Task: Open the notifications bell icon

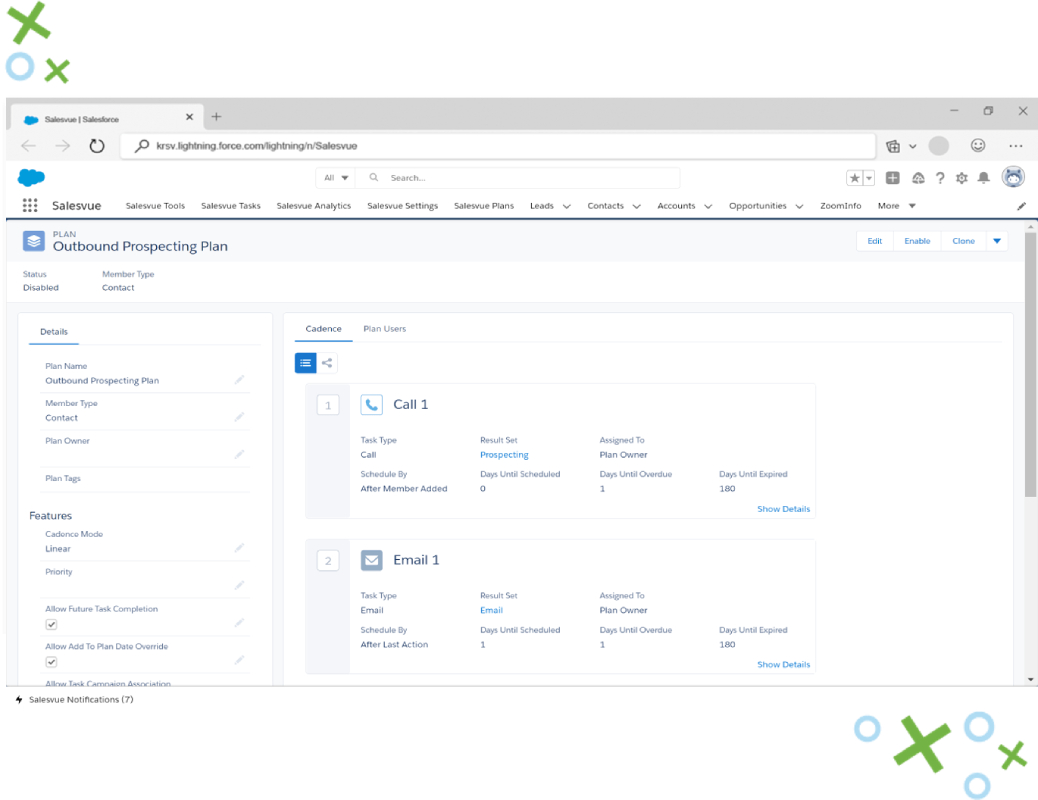Action: coord(984,177)
